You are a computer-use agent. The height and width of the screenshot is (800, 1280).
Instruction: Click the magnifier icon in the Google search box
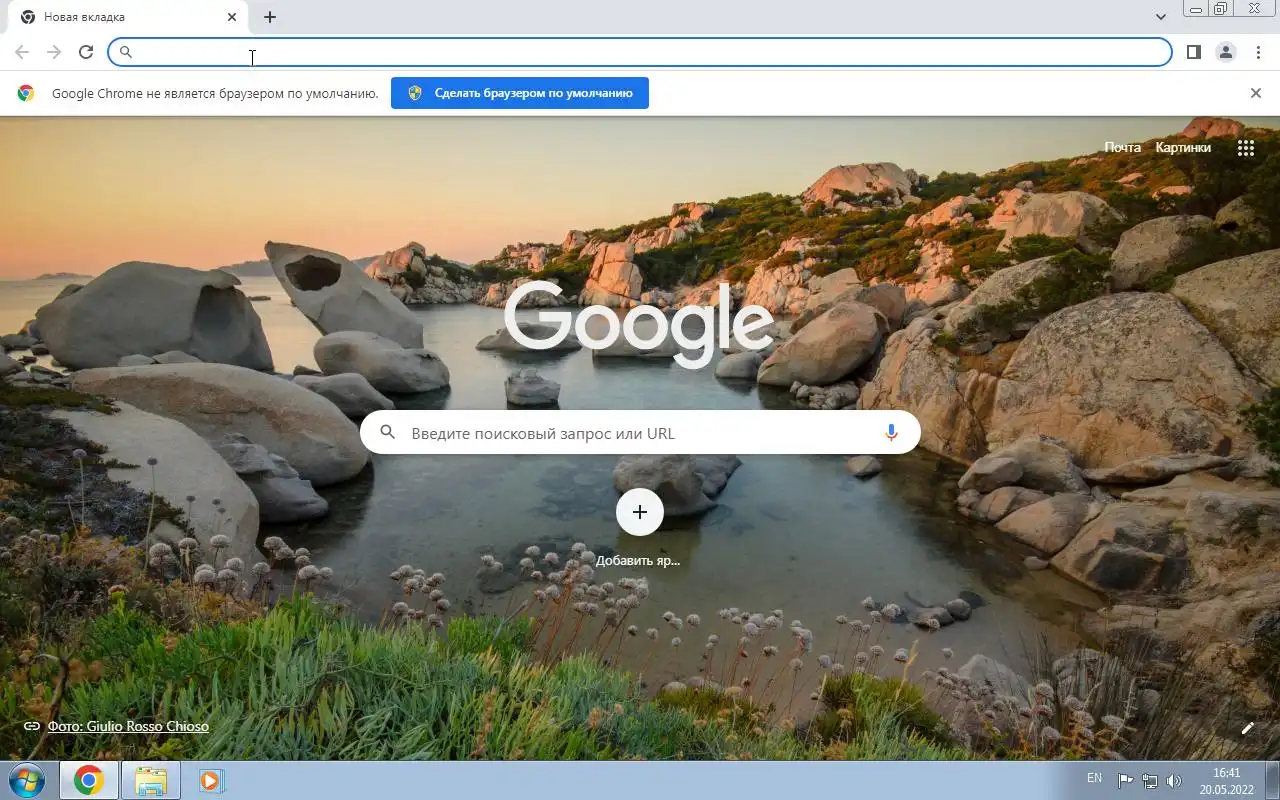pyautogui.click(x=388, y=433)
